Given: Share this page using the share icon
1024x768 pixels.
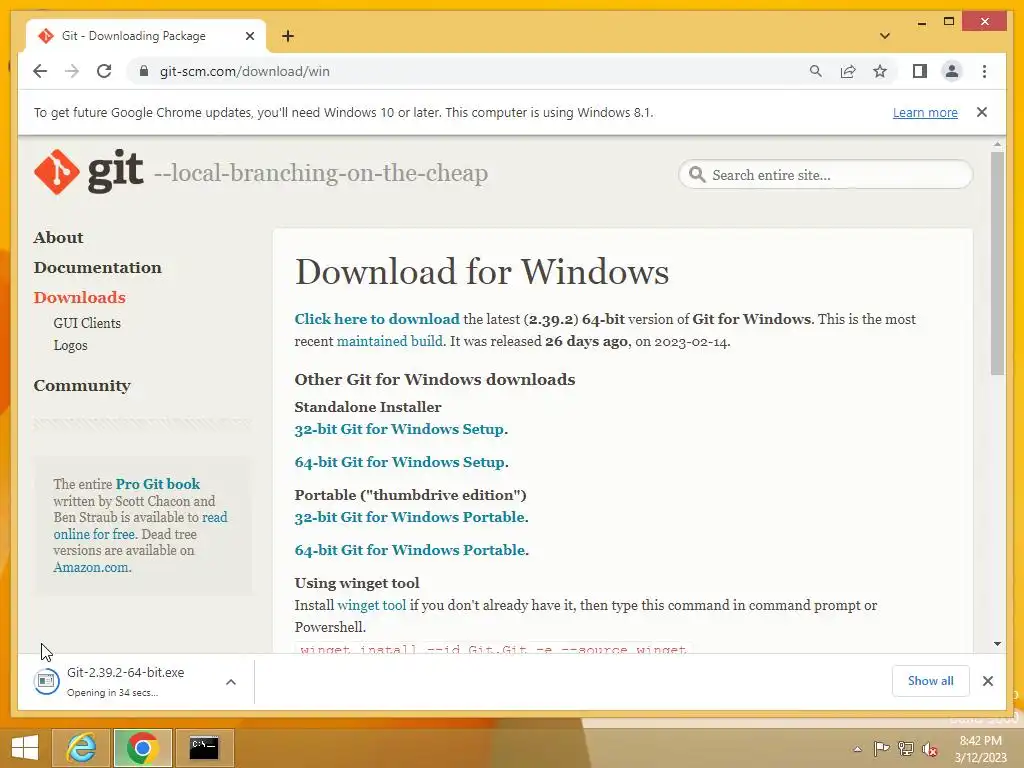Looking at the screenshot, I should (848, 71).
